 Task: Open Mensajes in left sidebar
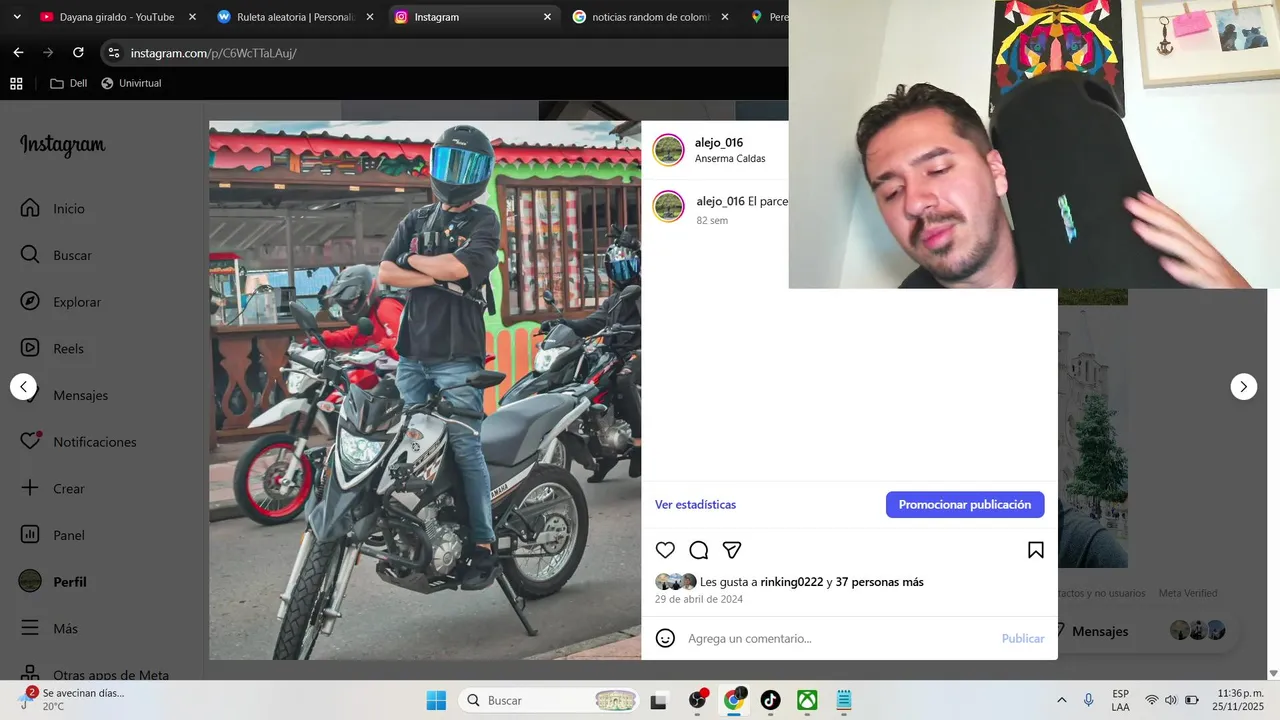pyautogui.click(x=80, y=395)
